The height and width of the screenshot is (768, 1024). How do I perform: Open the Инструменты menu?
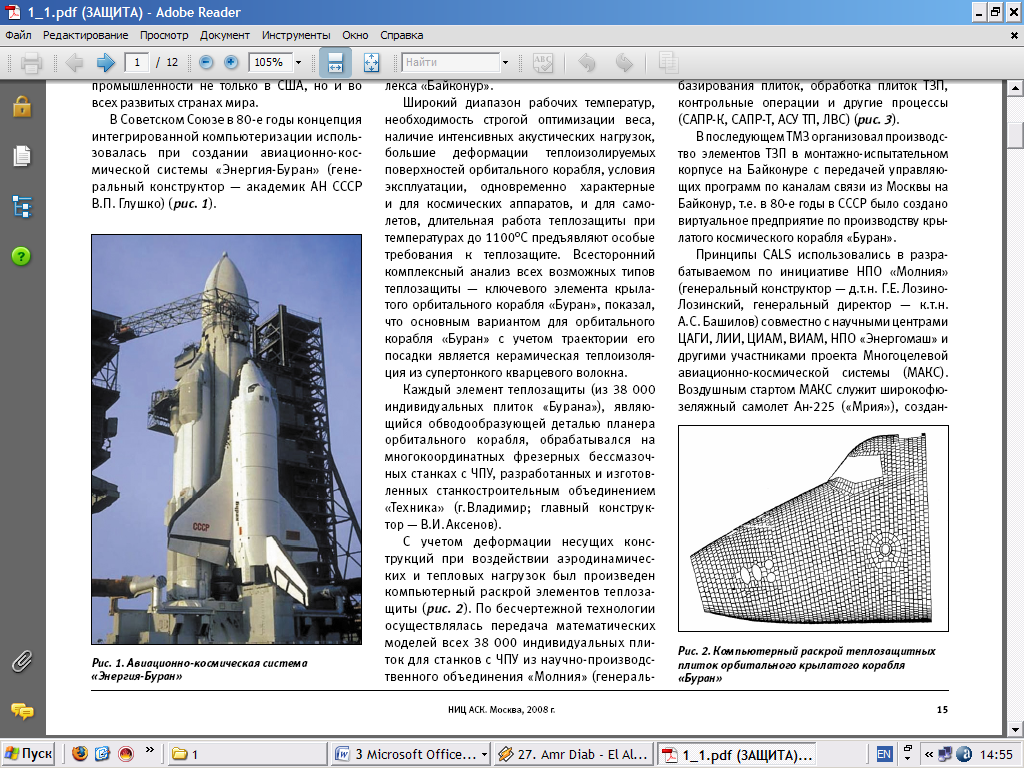coord(296,35)
